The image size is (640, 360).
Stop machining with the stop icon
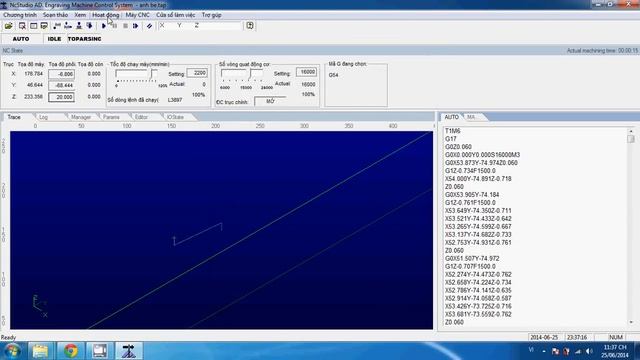125,26
